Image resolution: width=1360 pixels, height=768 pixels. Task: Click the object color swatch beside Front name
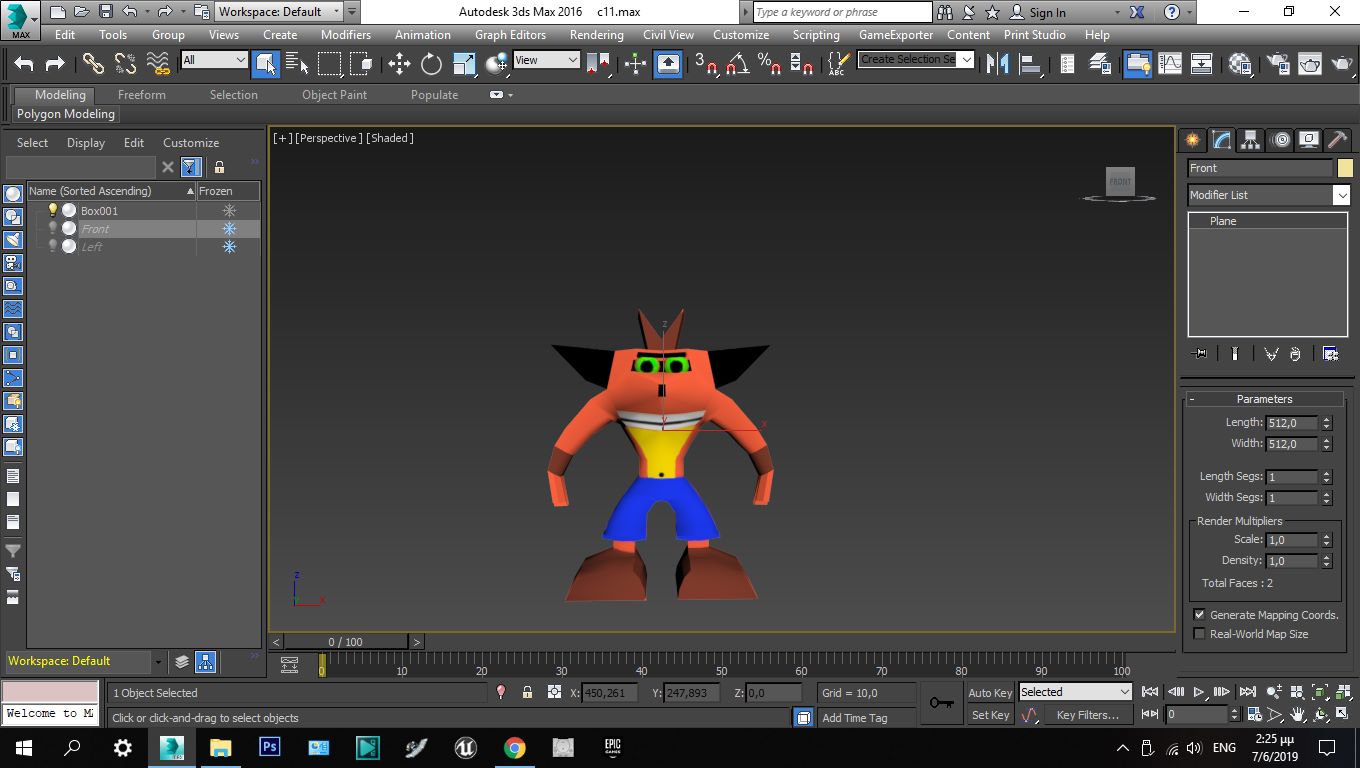tap(1345, 168)
